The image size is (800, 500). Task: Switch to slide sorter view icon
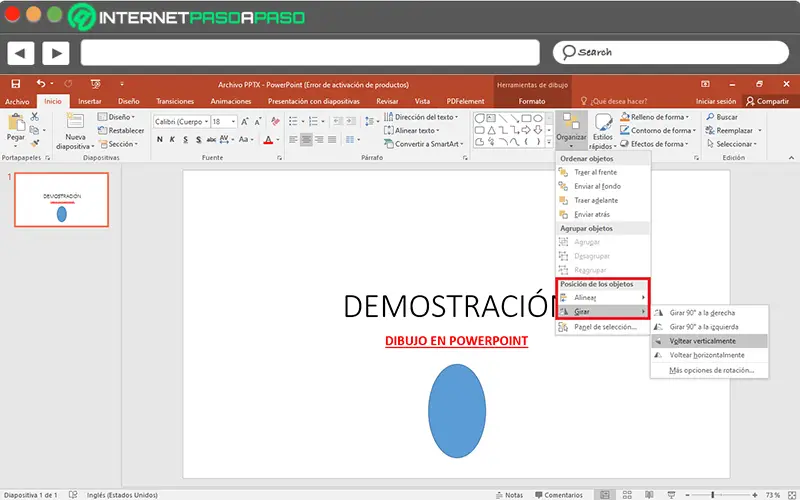(627, 494)
